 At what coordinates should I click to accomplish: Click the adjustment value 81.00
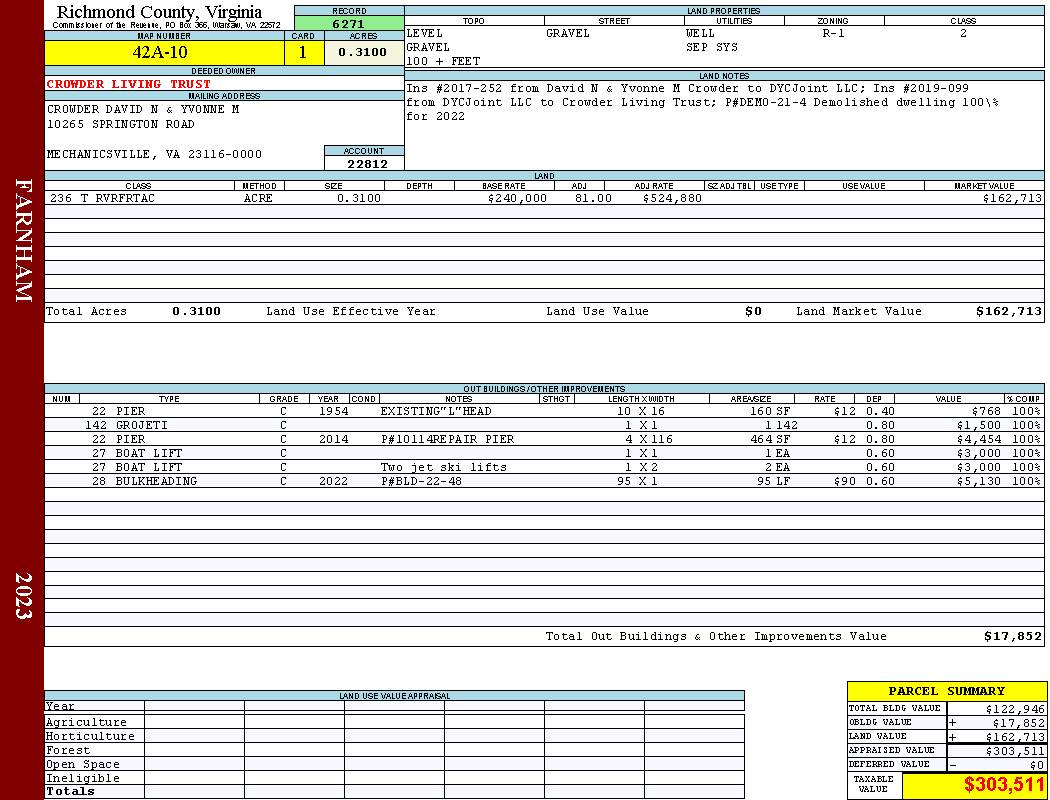tap(593, 199)
